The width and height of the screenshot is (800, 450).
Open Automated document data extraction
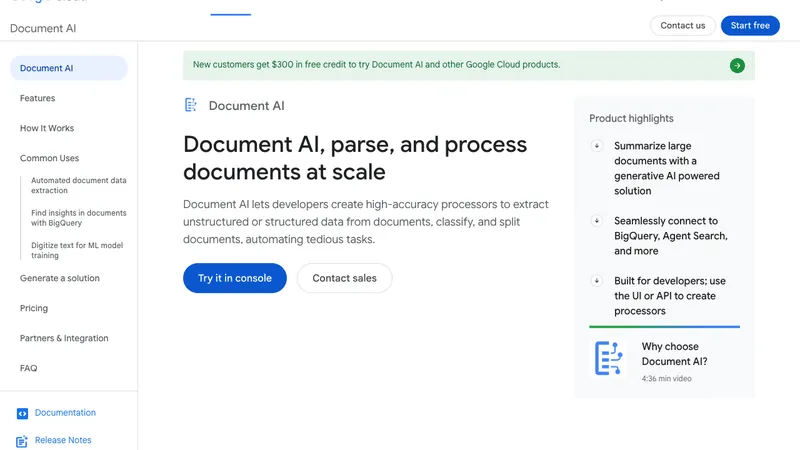[79, 185]
